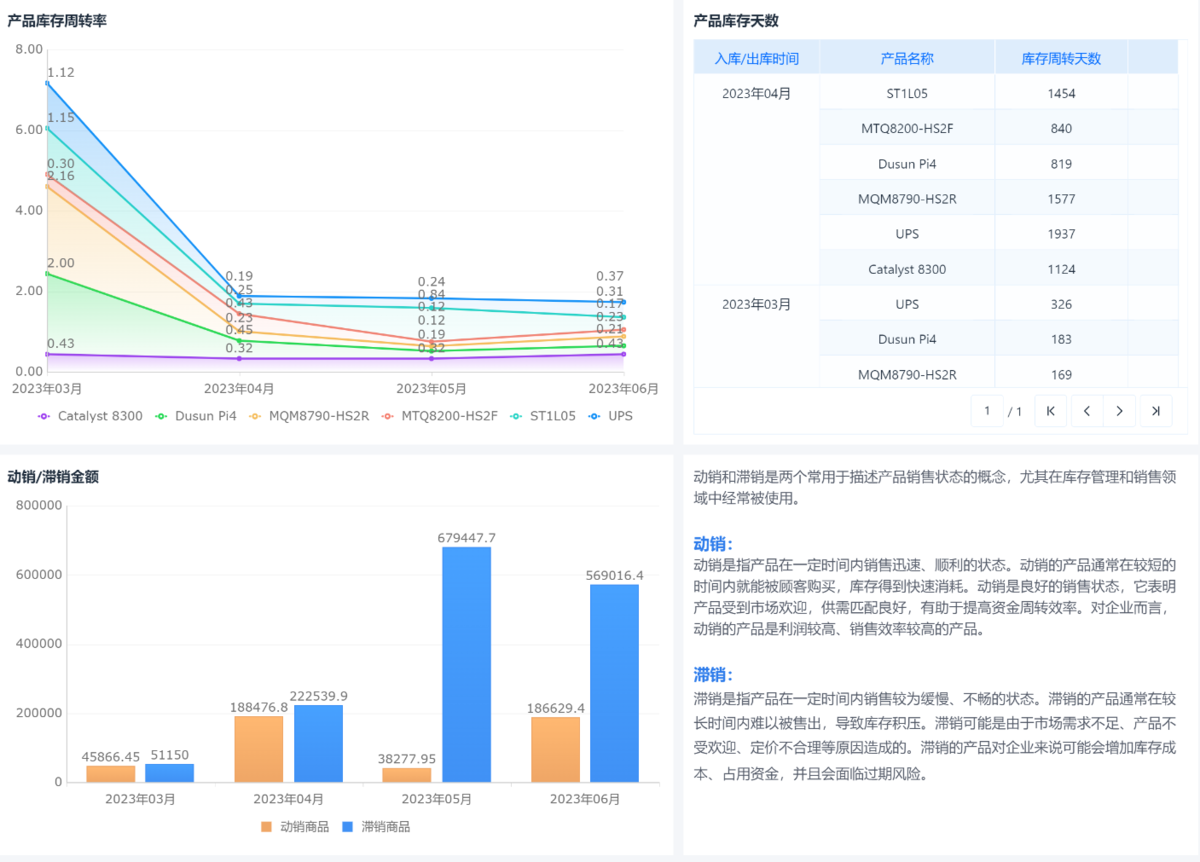1200x862 pixels.
Task: Hide the MQM8790-HS2R series via the legend
Action: pyautogui.click(x=309, y=416)
